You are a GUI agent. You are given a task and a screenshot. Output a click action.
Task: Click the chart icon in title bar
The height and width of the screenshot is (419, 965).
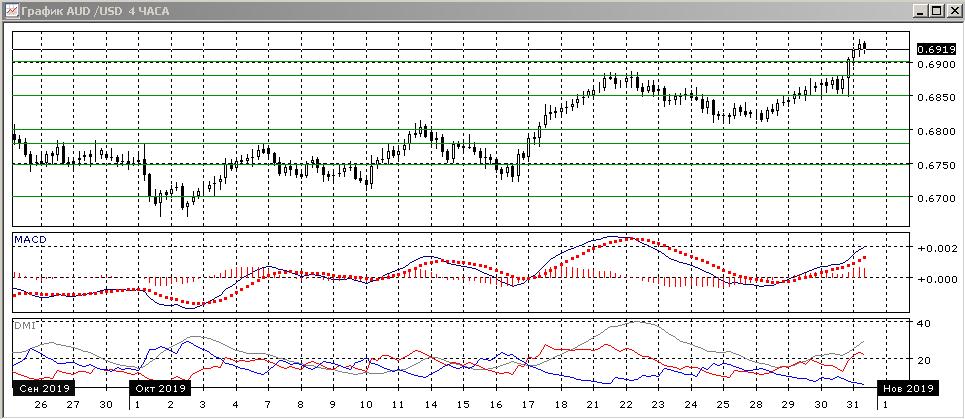click(x=10, y=10)
